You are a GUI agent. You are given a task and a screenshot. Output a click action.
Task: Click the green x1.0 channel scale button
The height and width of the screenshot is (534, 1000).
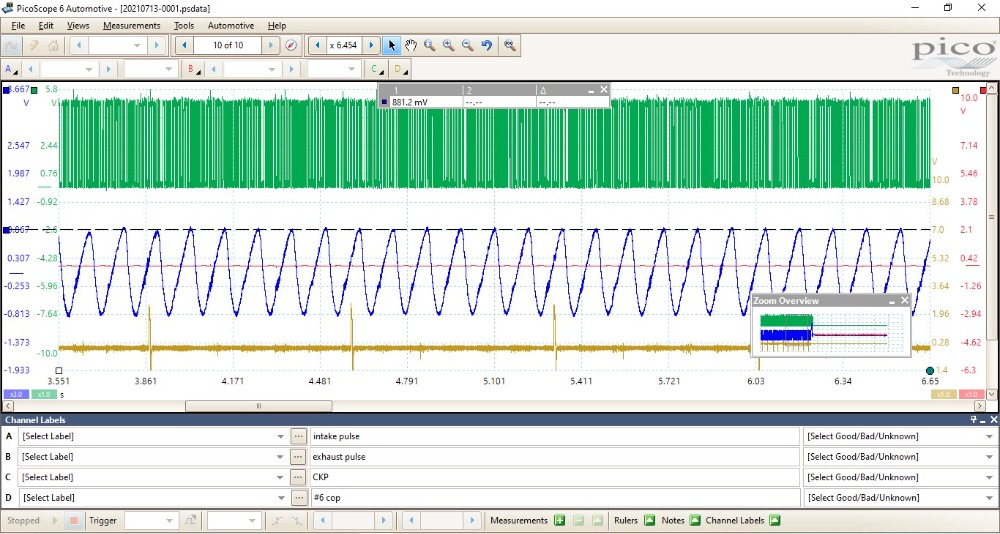pyautogui.click(x=43, y=394)
